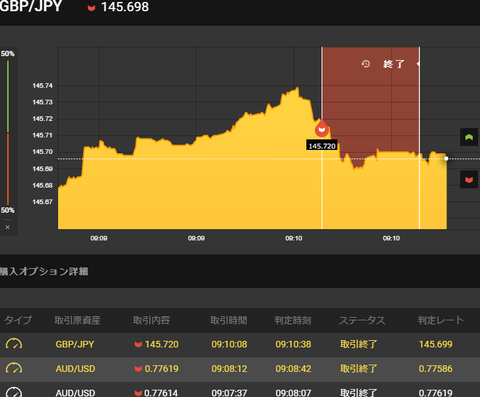This screenshot has width=480, height=397.
Task: Click the 145.70 price axis label
Action: pos(42,152)
